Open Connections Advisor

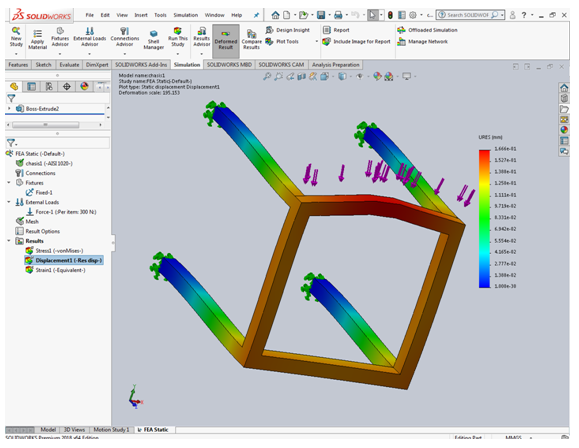125,37
